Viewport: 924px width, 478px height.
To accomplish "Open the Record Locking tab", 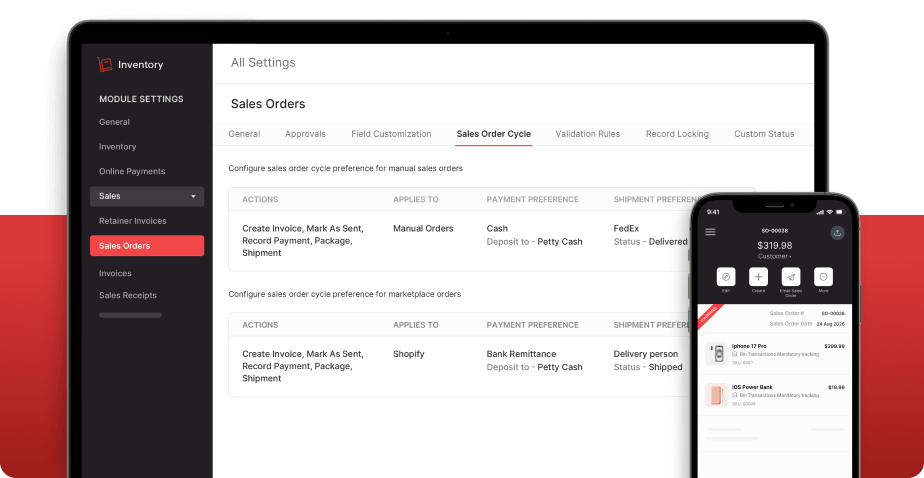I will coord(677,134).
